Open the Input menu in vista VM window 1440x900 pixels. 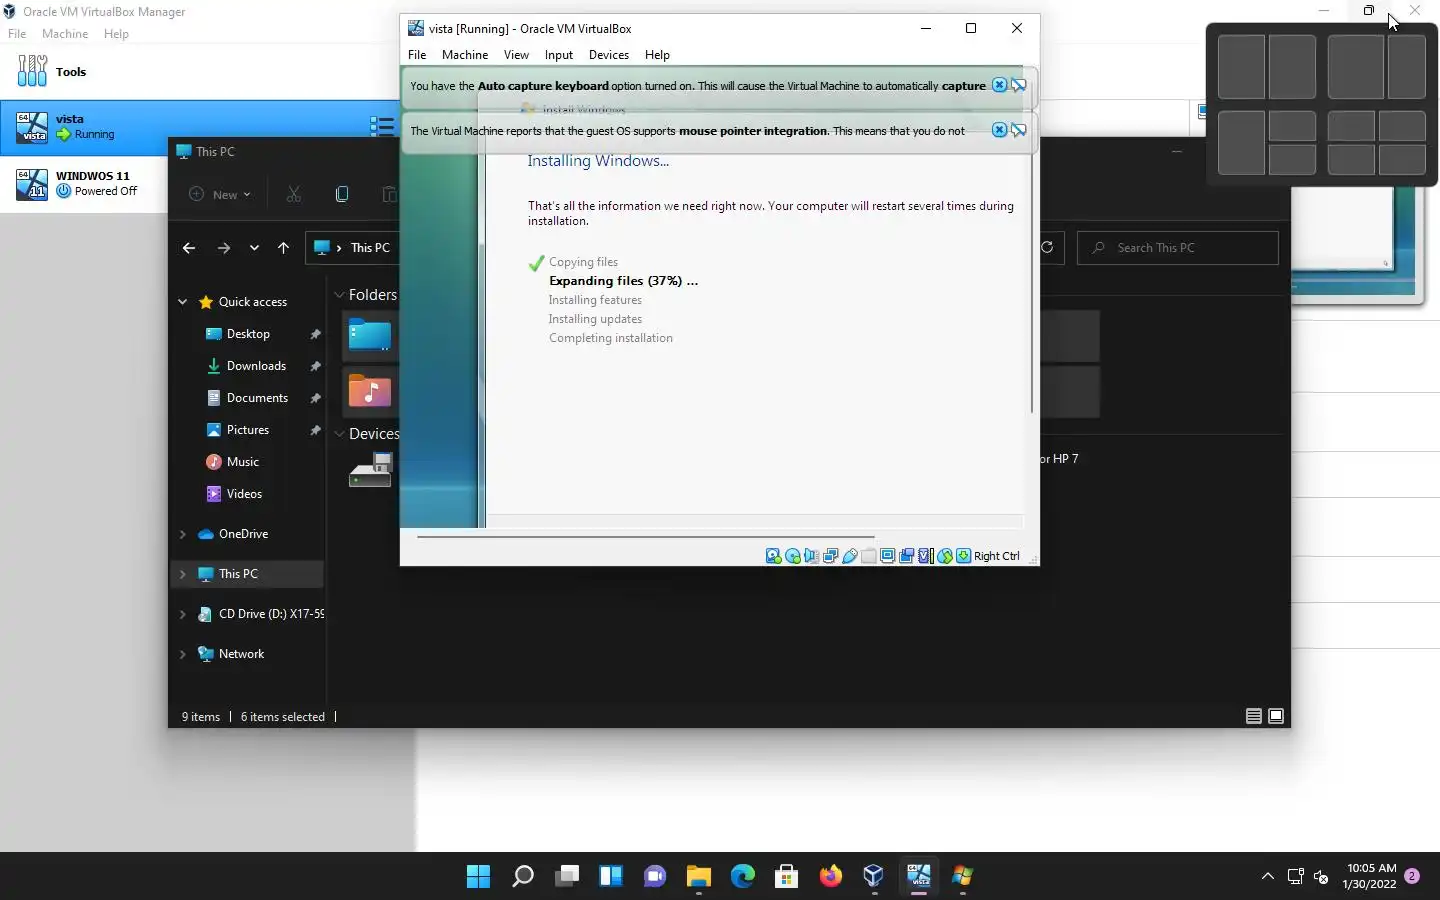click(x=559, y=55)
